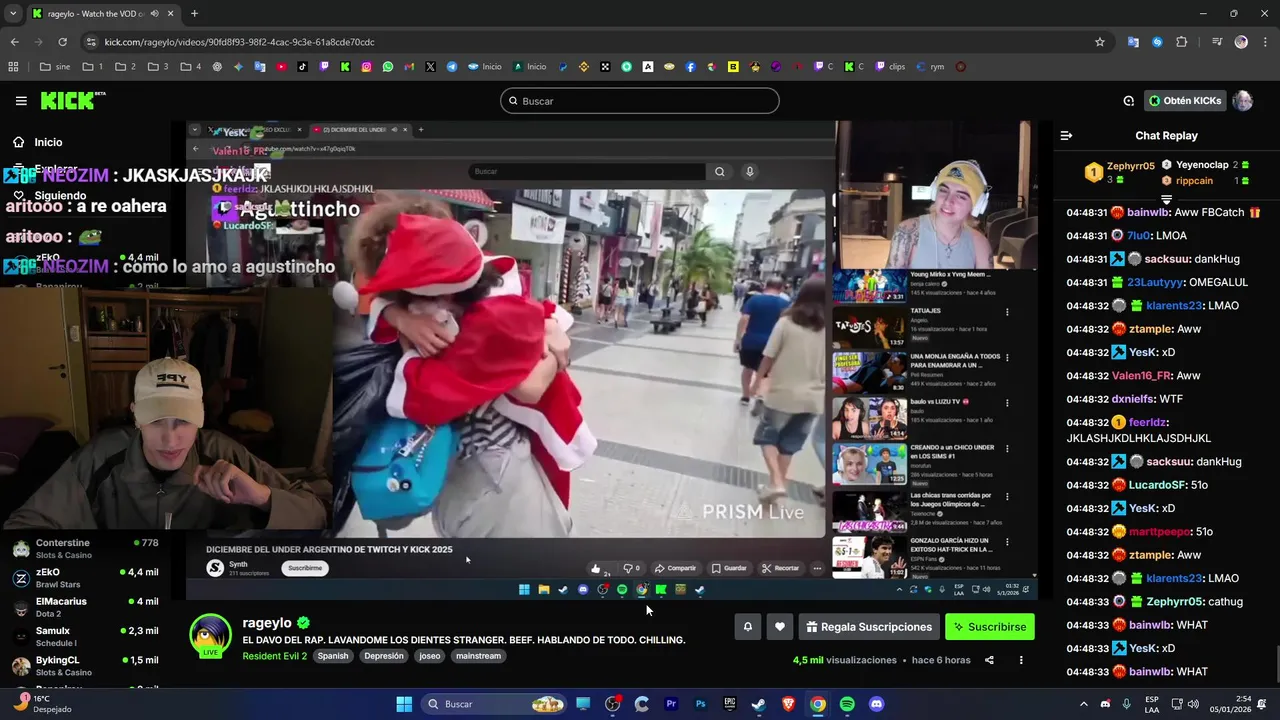Screen dimensions: 1280x720
Task: Open ElMacarius Dota 2 channel
Action: [x=85, y=607]
